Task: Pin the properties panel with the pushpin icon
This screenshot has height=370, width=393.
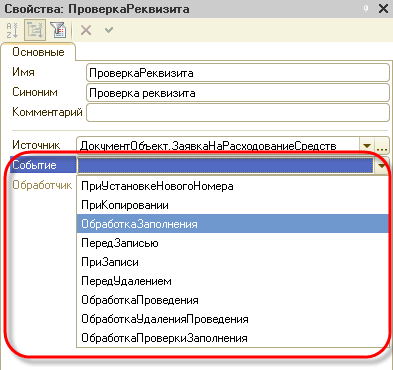Action: [366, 9]
